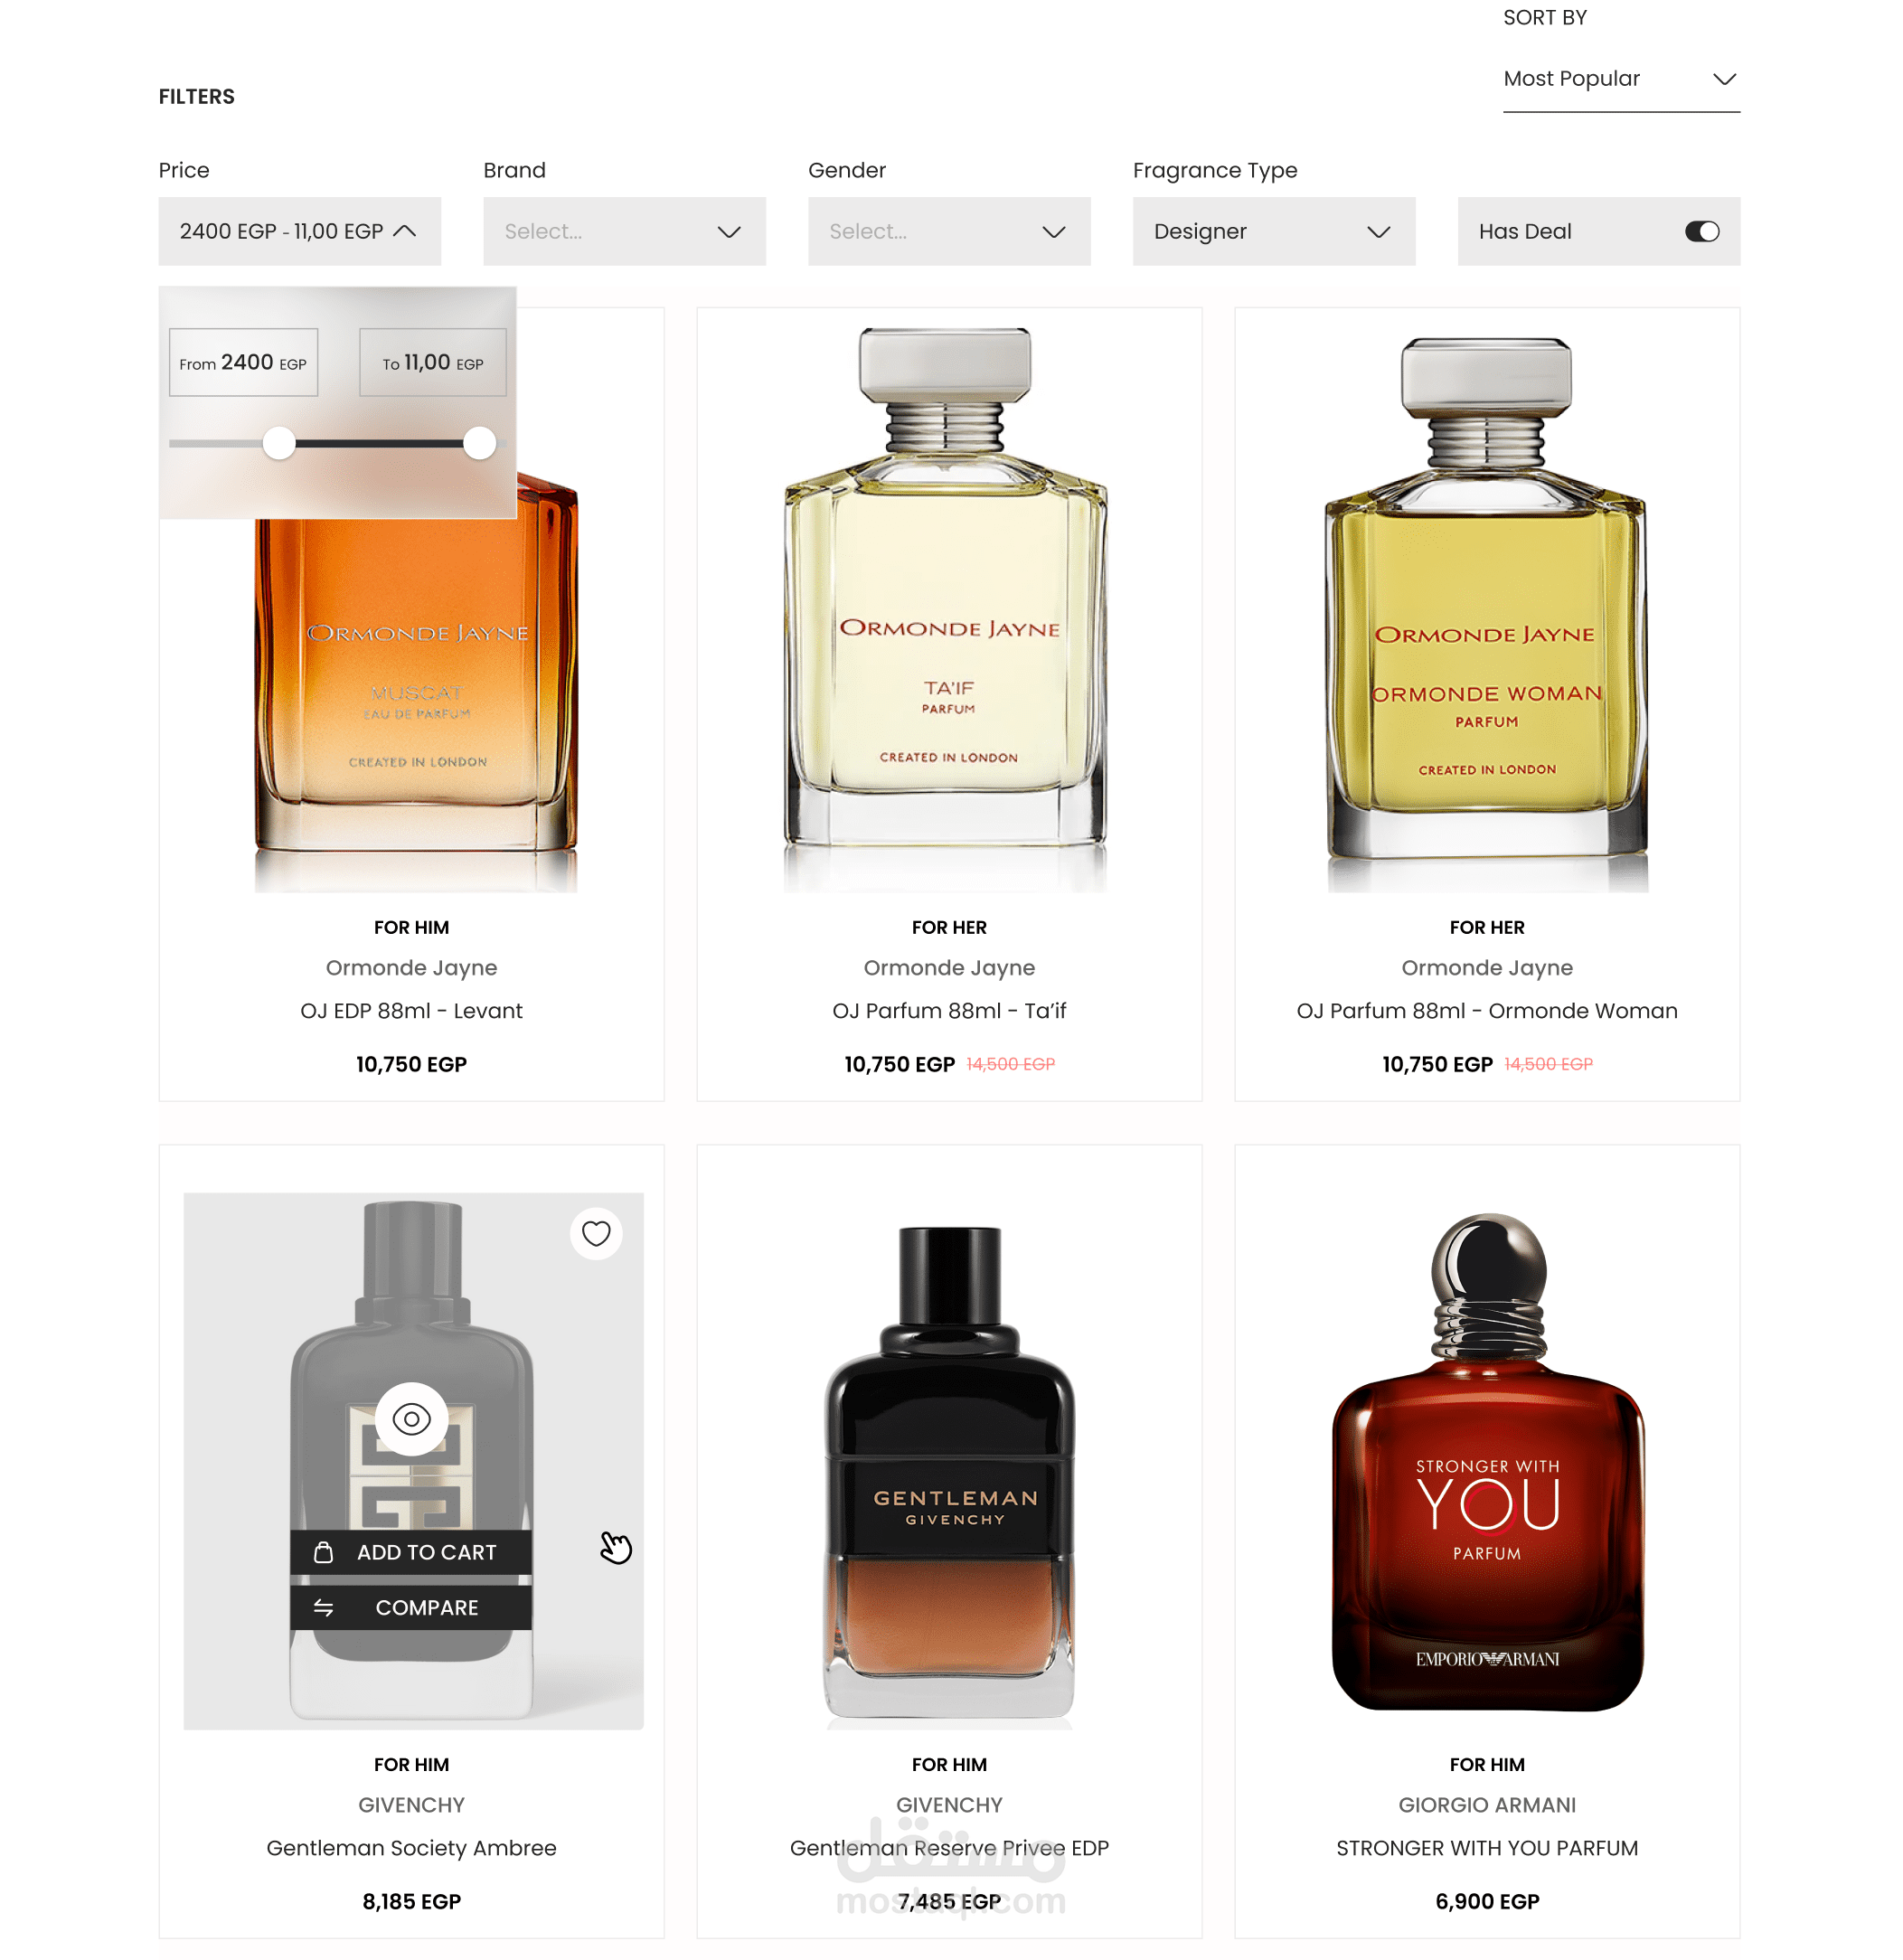The height and width of the screenshot is (1960, 1903).
Task: Collapse the Price filter chevron
Action: tap(405, 231)
